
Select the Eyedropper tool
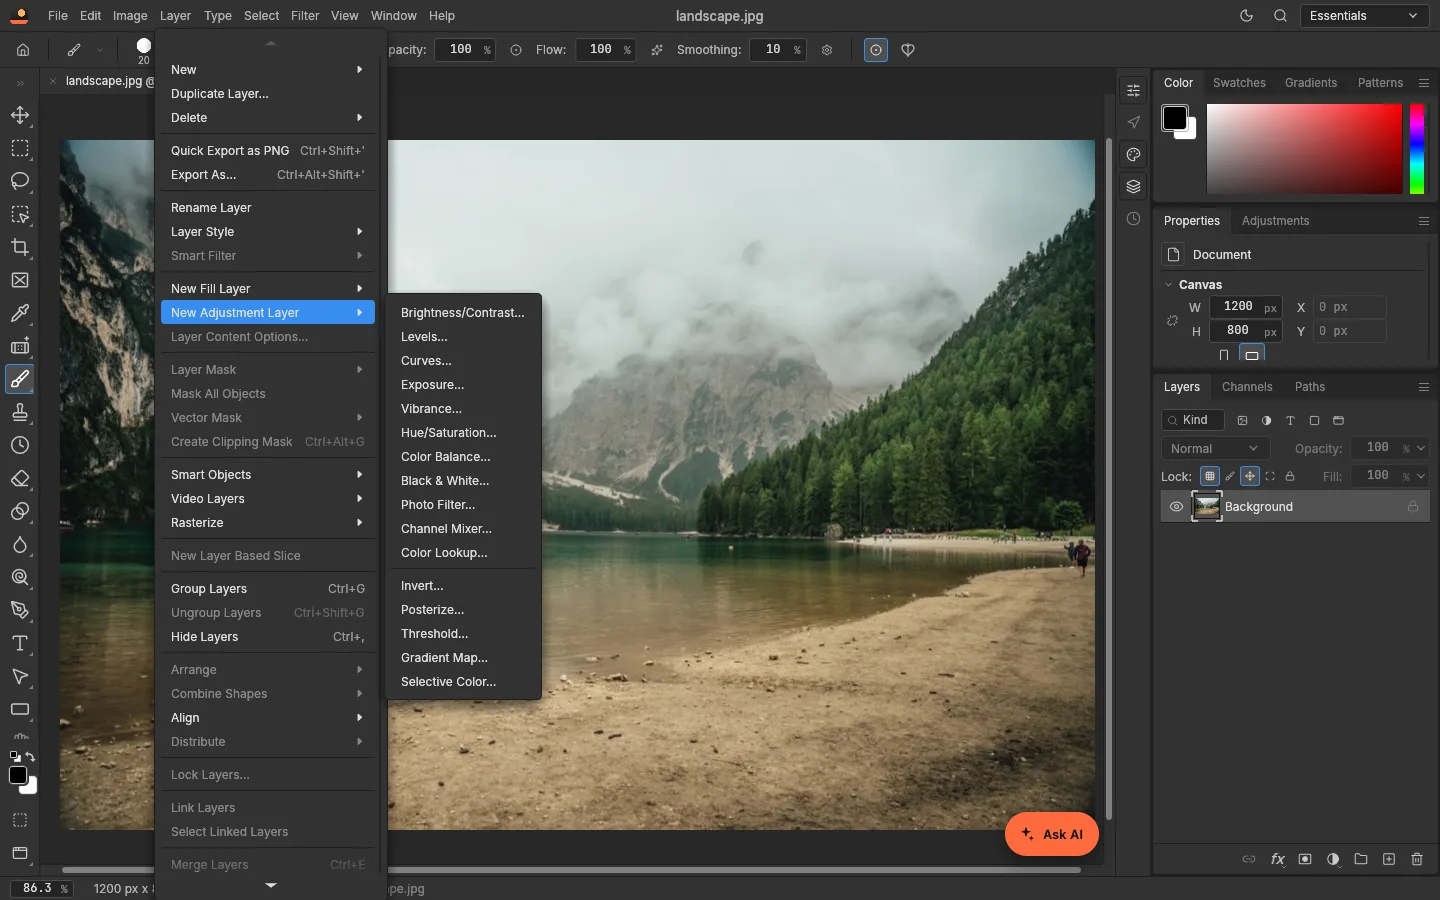(20, 313)
